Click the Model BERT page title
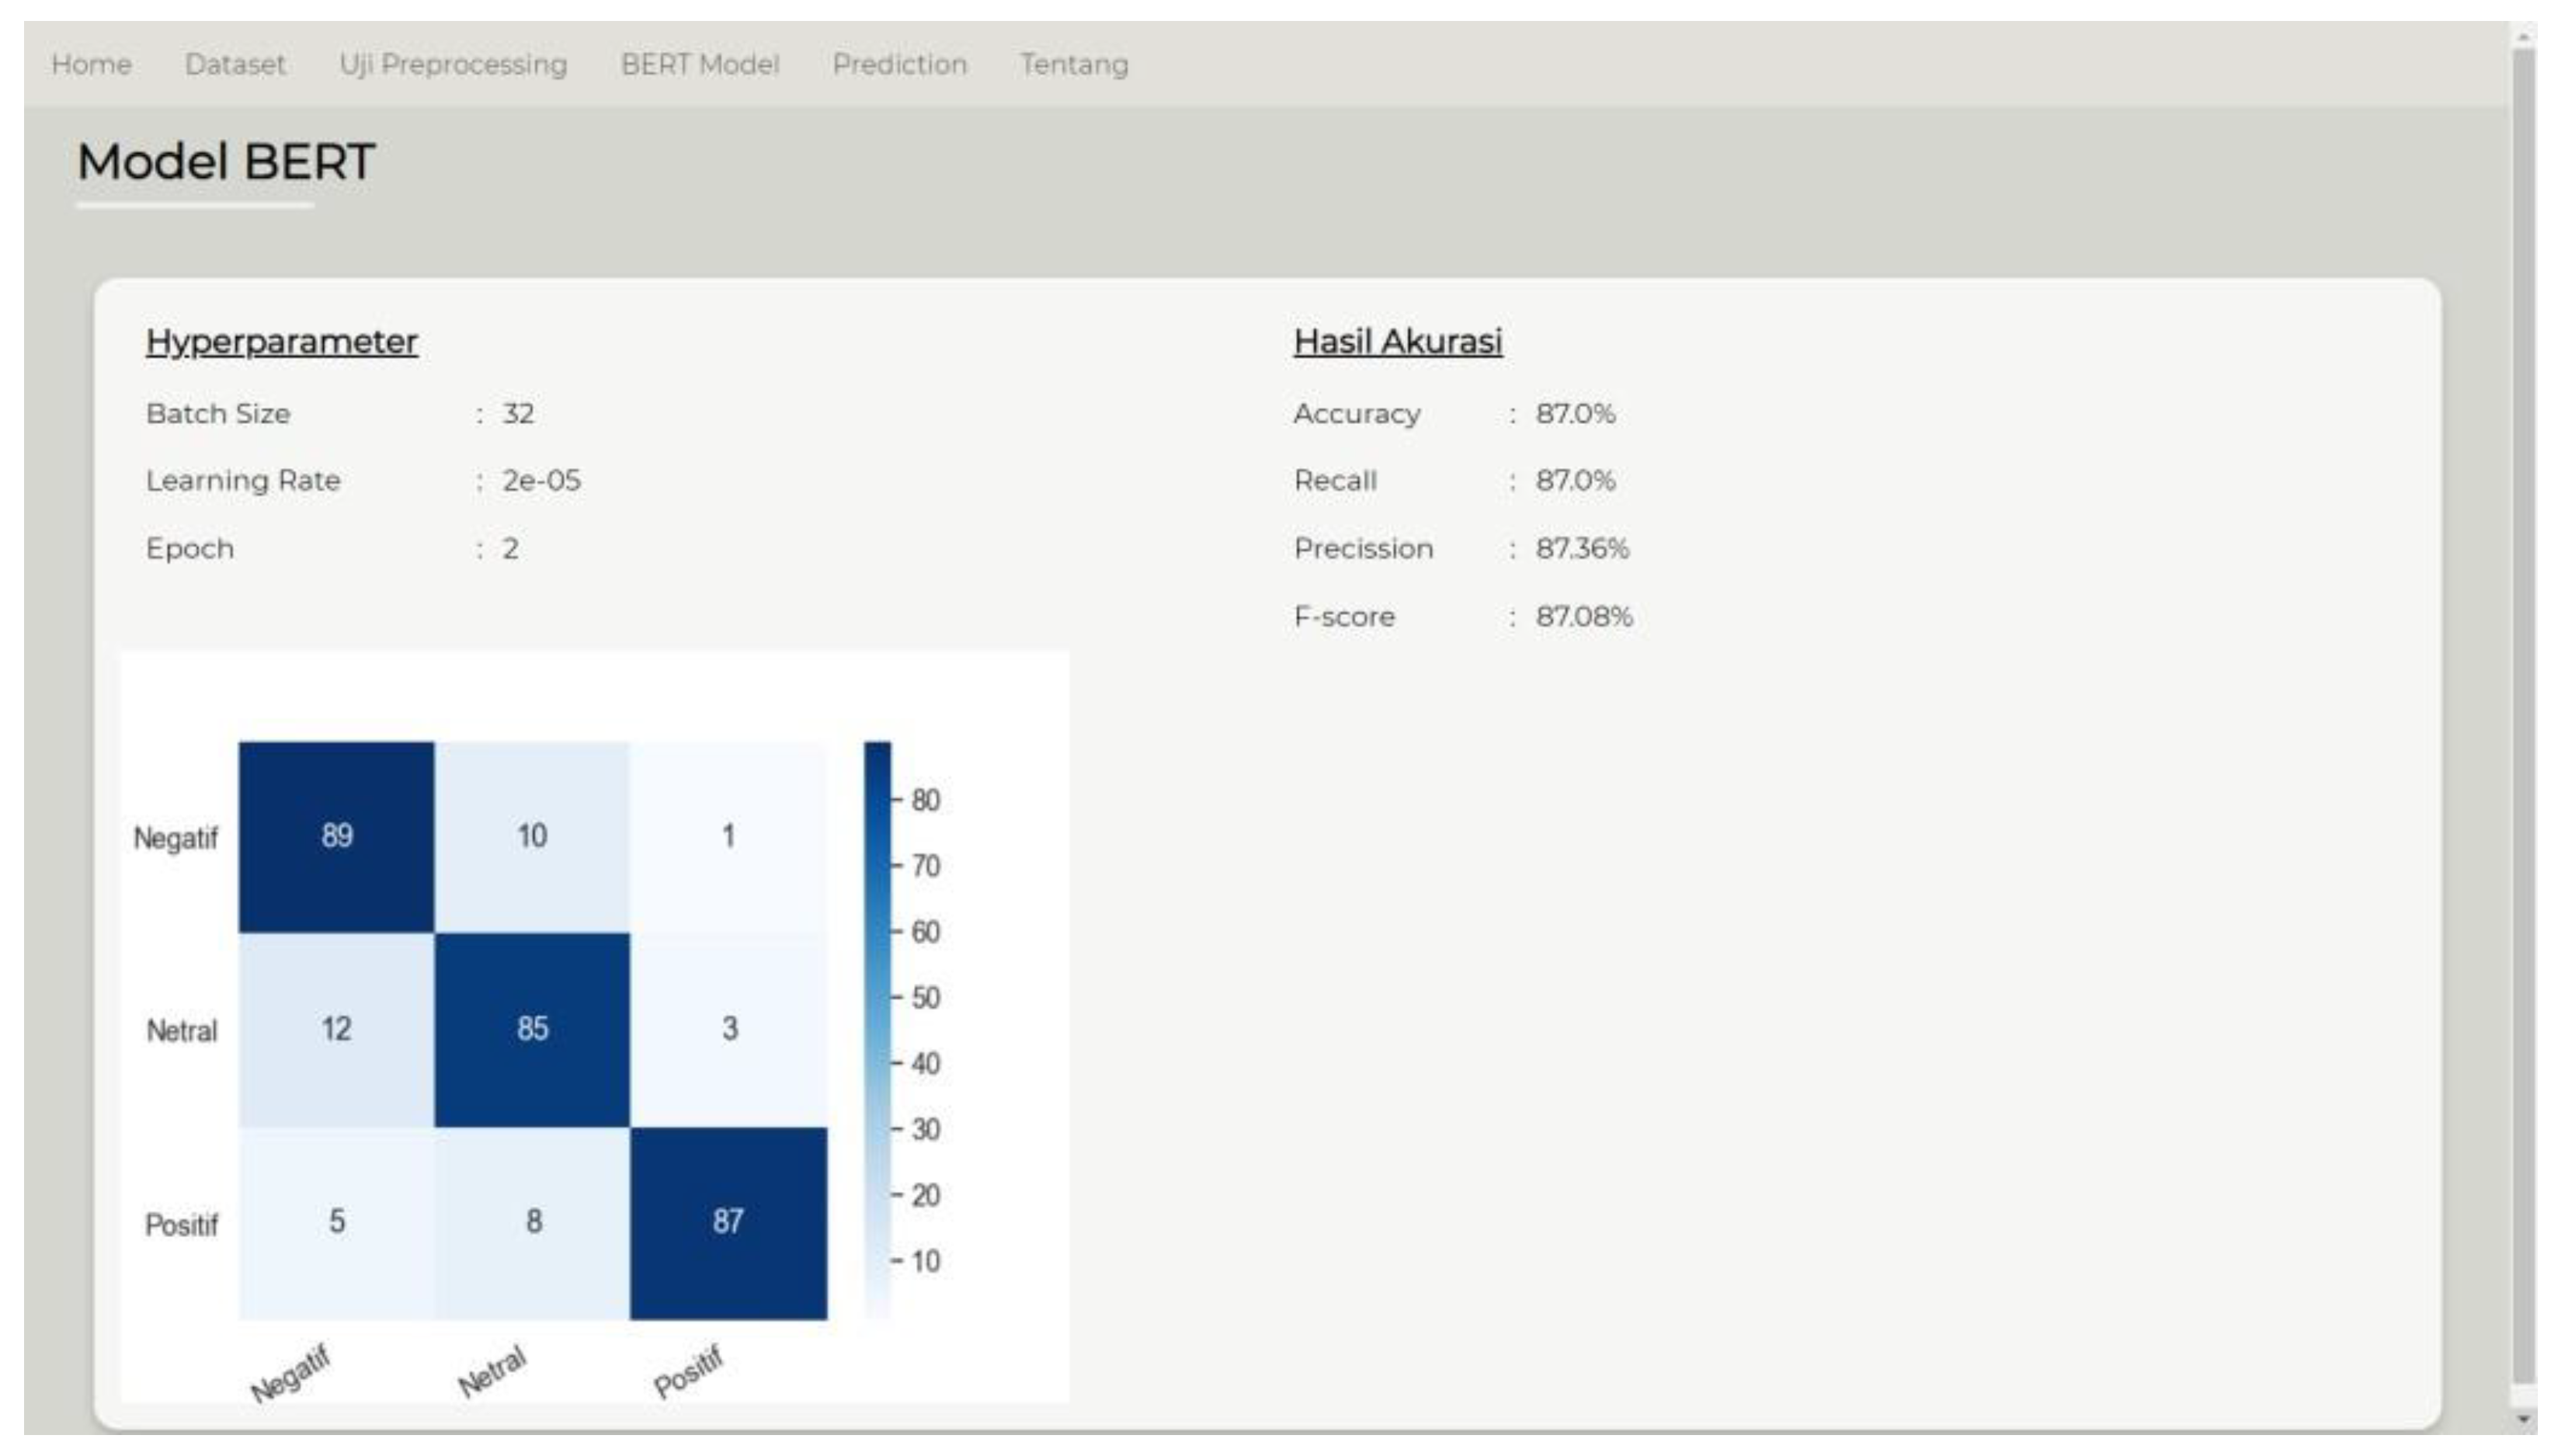Viewport: 2558px width, 1456px height. 226,162
